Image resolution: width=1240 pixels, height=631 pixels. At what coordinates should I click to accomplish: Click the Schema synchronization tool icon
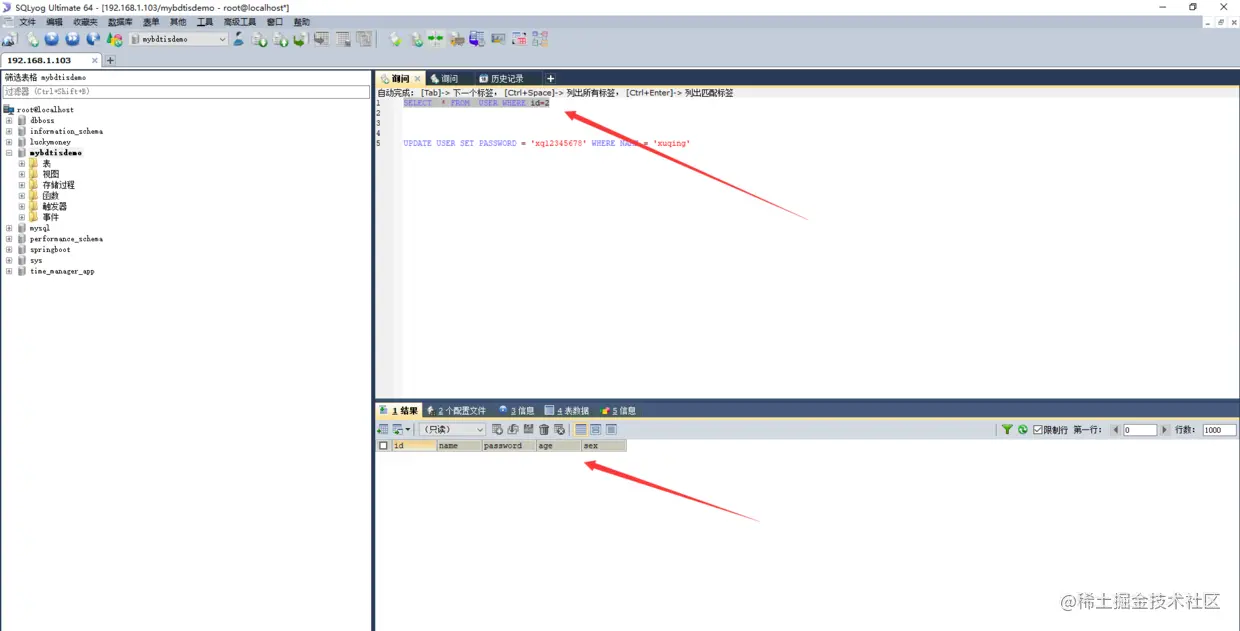[x=434, y=40]
